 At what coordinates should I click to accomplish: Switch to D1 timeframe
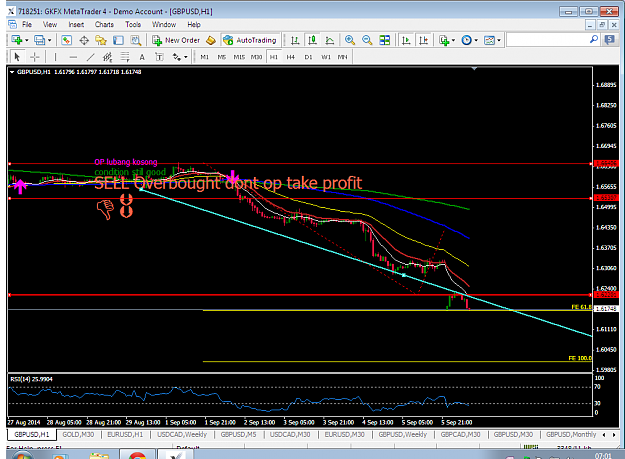pos(308,57)
